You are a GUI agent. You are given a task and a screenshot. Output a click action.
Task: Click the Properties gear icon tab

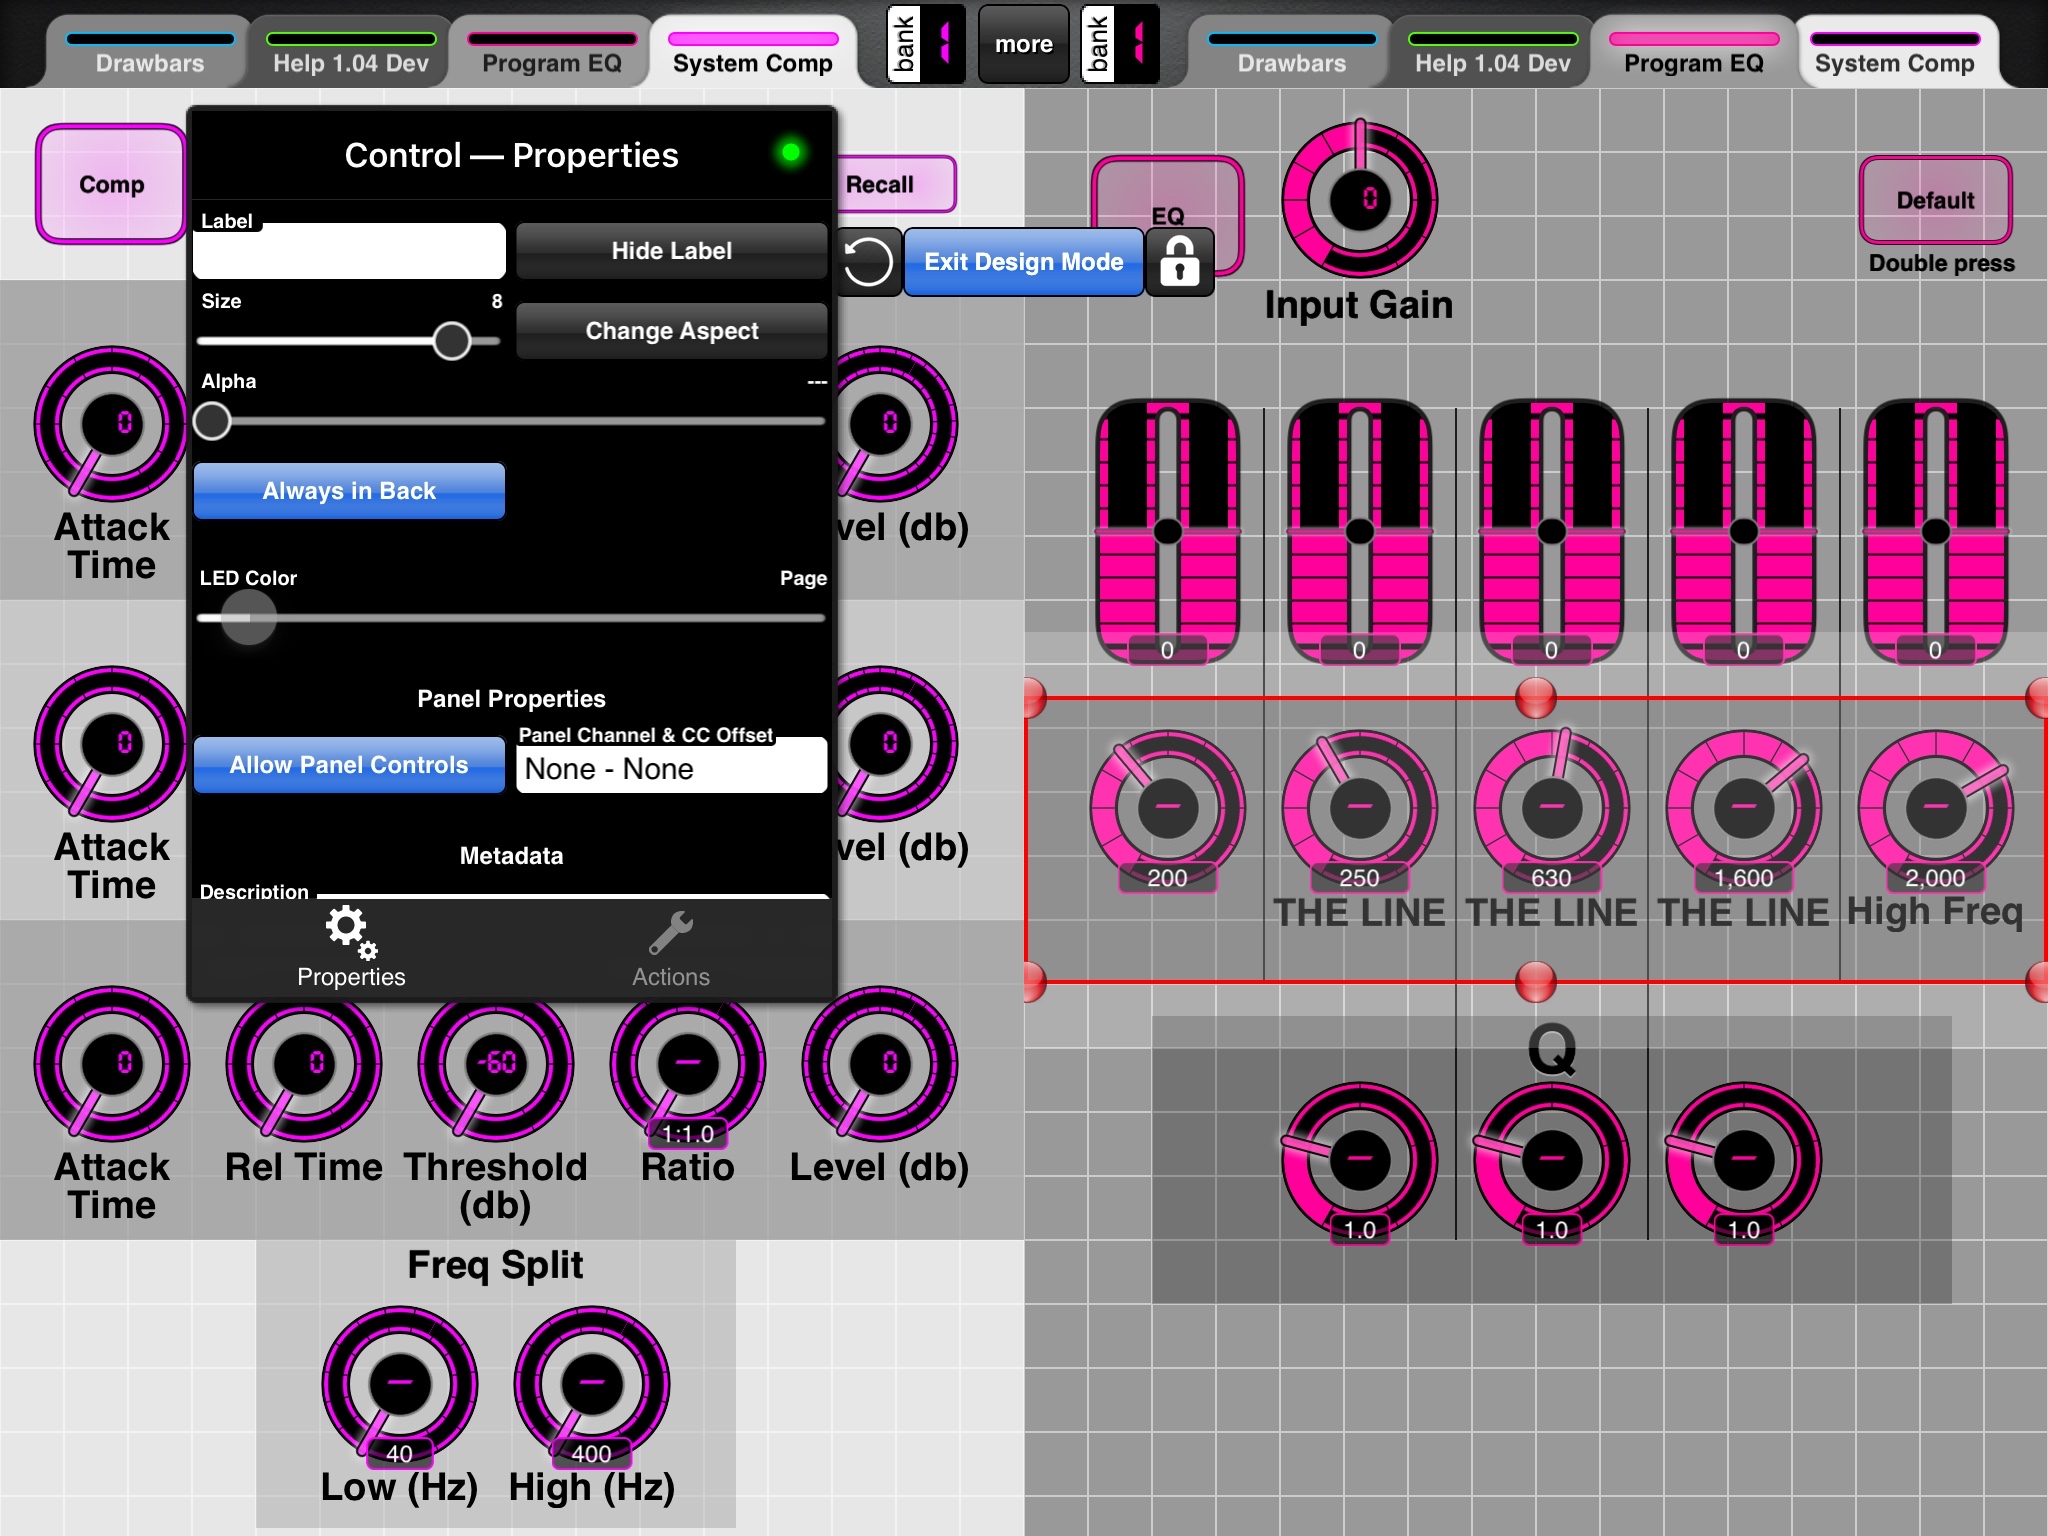(351, 947)
